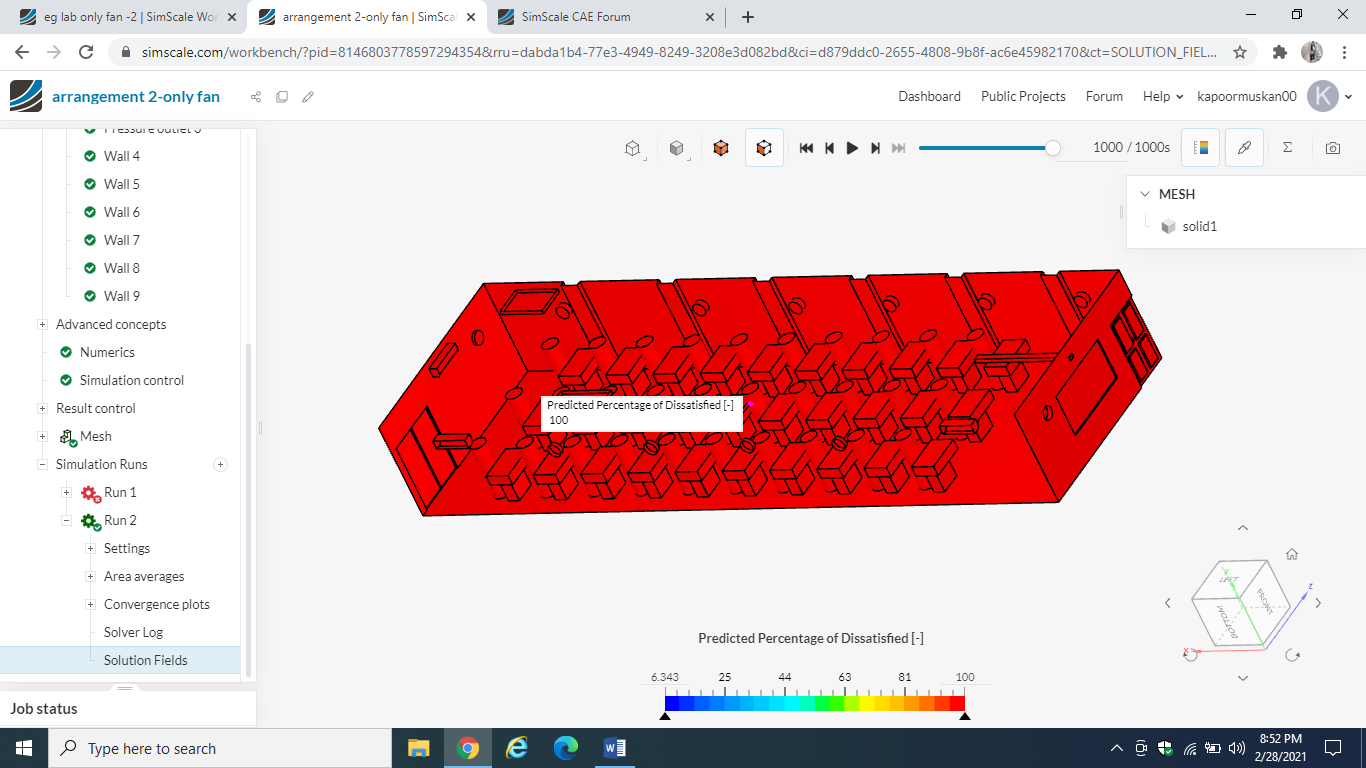
Task: Click the red swatch on the color legend
Action: click(x=957, y=703)
